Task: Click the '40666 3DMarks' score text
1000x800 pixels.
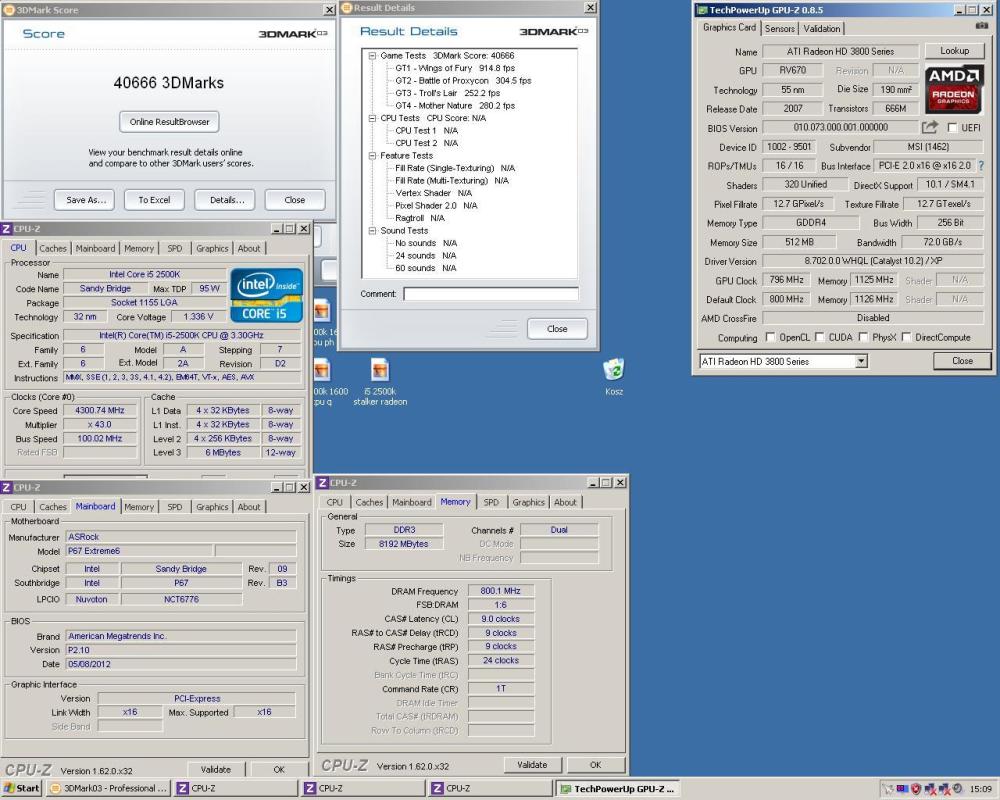Action: (168, 83)
